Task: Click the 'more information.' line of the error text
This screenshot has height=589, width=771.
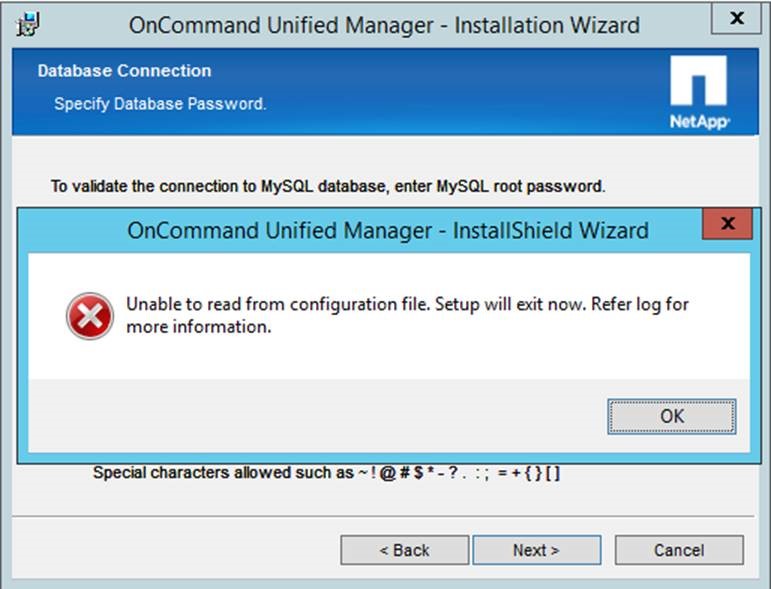Action: 199,326
